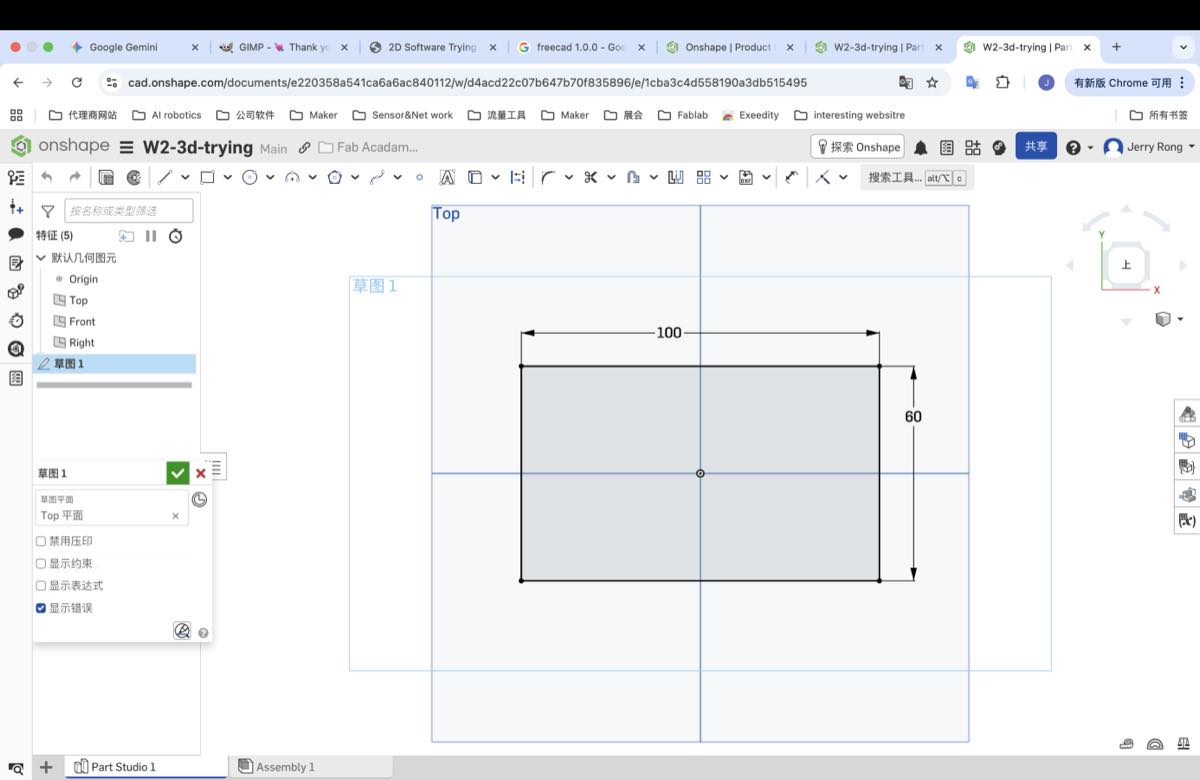Select the Dimension tool
1200x780 pixels.
coord(791,177)
